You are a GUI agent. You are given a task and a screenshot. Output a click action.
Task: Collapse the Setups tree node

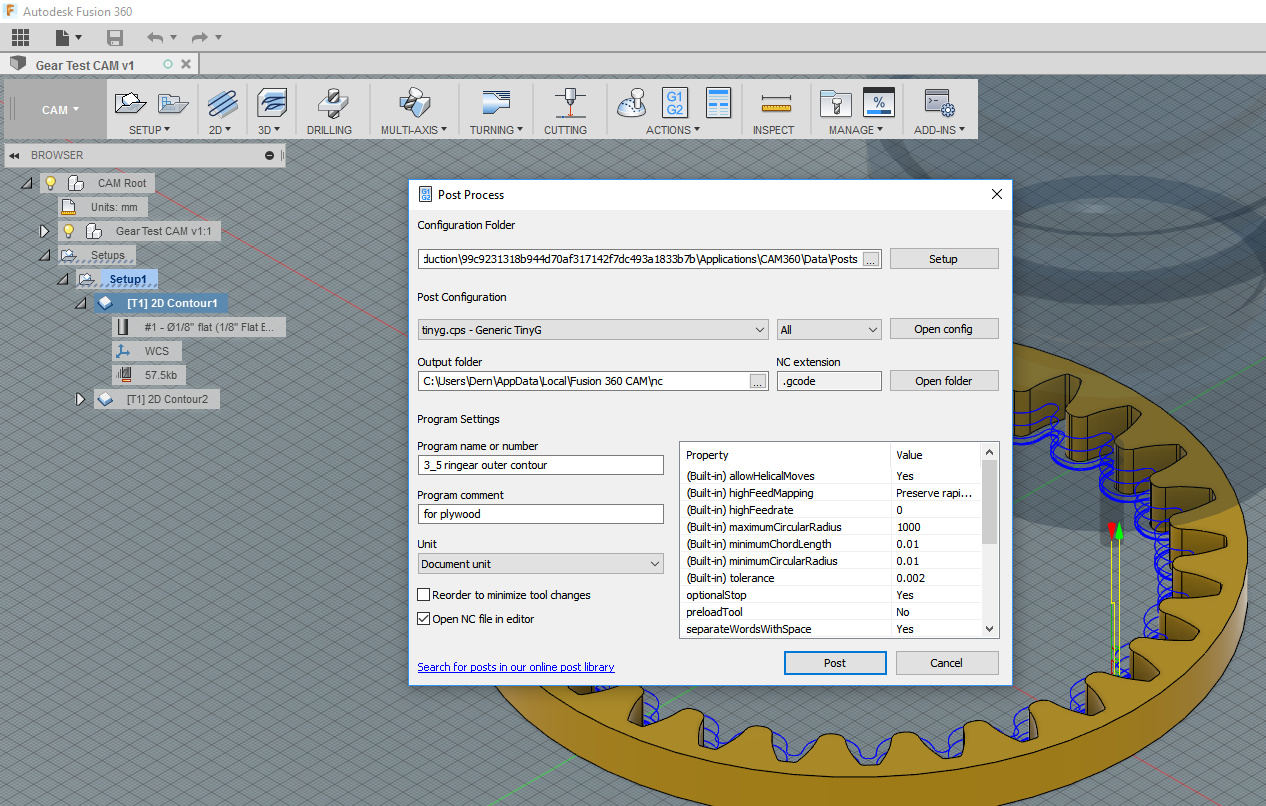[x=44, y=255]
